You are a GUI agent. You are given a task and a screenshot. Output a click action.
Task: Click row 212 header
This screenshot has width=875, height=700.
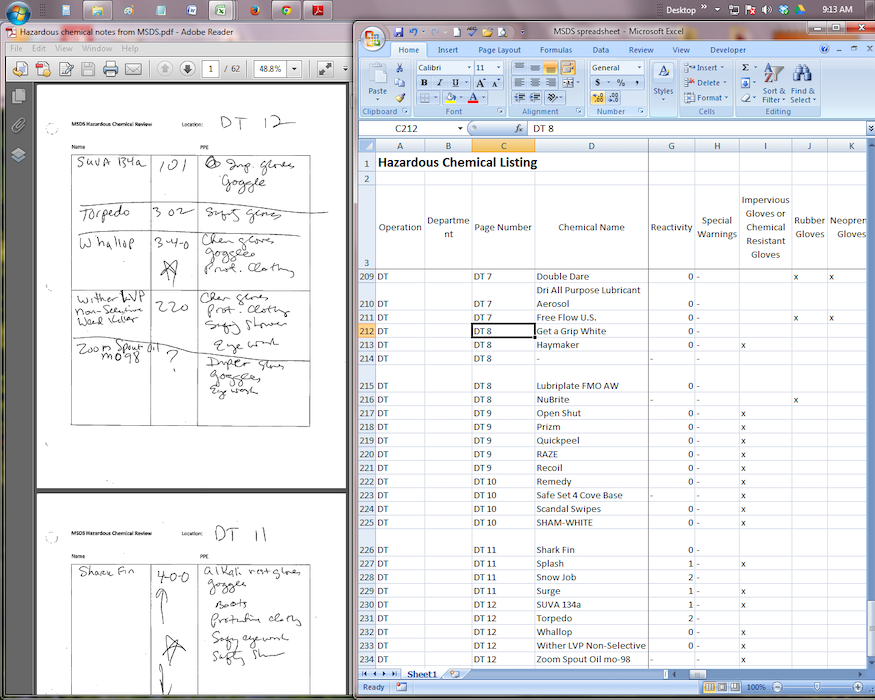[x=367, y=331]
